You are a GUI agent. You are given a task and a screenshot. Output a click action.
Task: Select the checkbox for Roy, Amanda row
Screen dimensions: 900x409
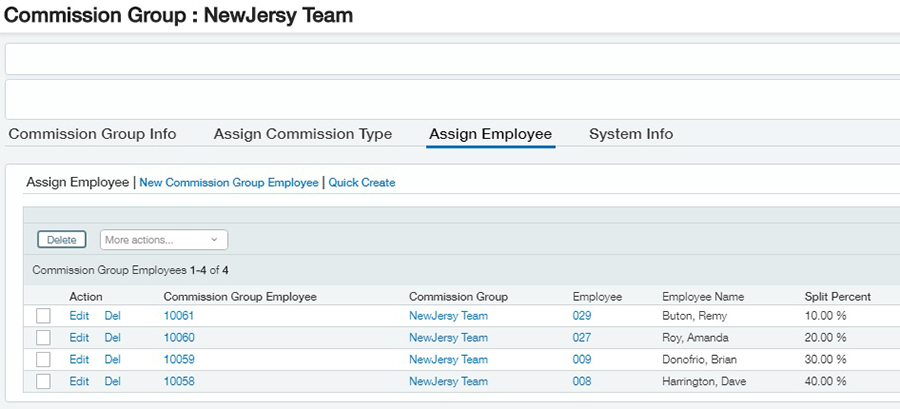[43, 338]
